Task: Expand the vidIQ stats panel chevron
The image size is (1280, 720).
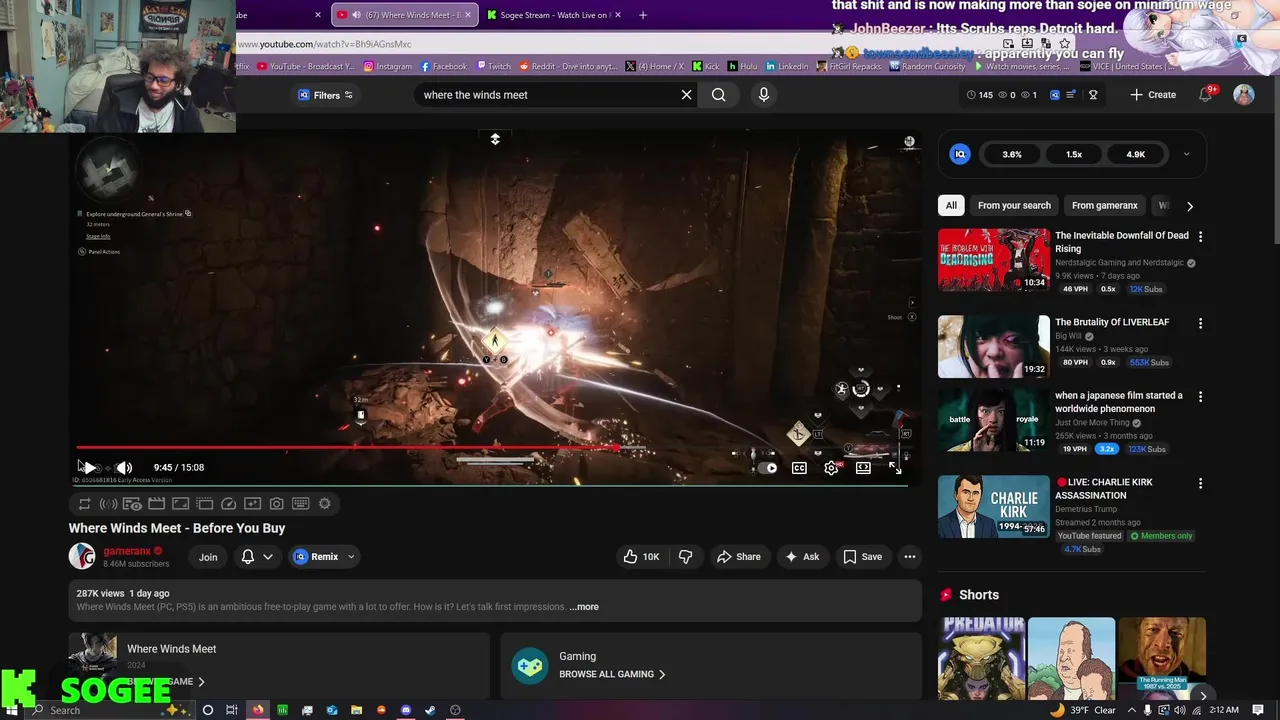Action: [x=1186, y=154]
